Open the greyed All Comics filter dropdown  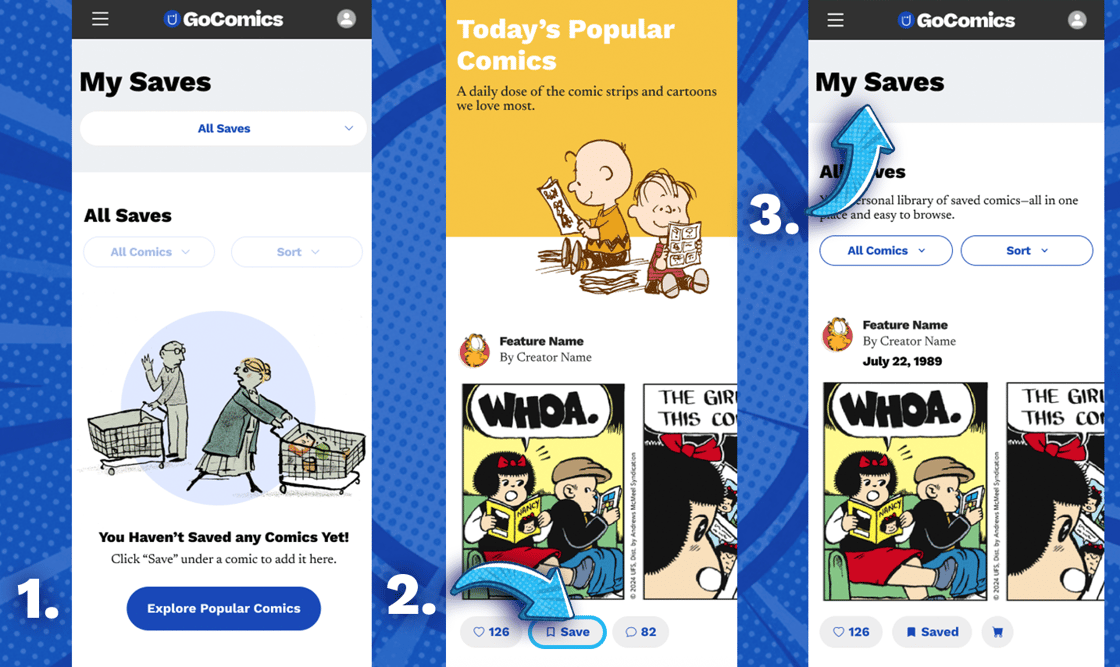149,252
